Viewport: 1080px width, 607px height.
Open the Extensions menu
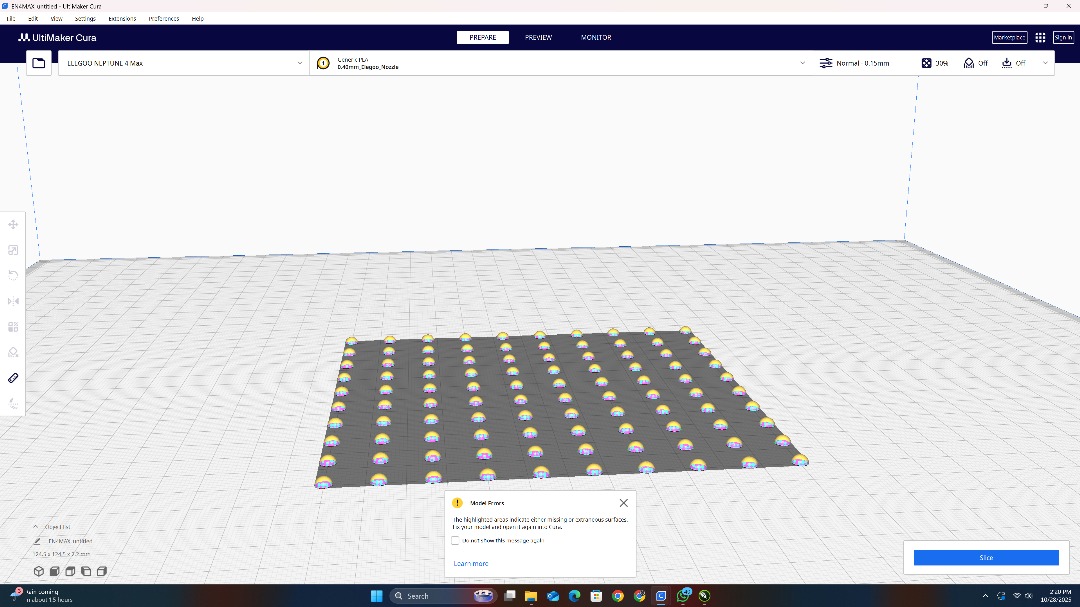pyautogui.click(x=121, y=18)
